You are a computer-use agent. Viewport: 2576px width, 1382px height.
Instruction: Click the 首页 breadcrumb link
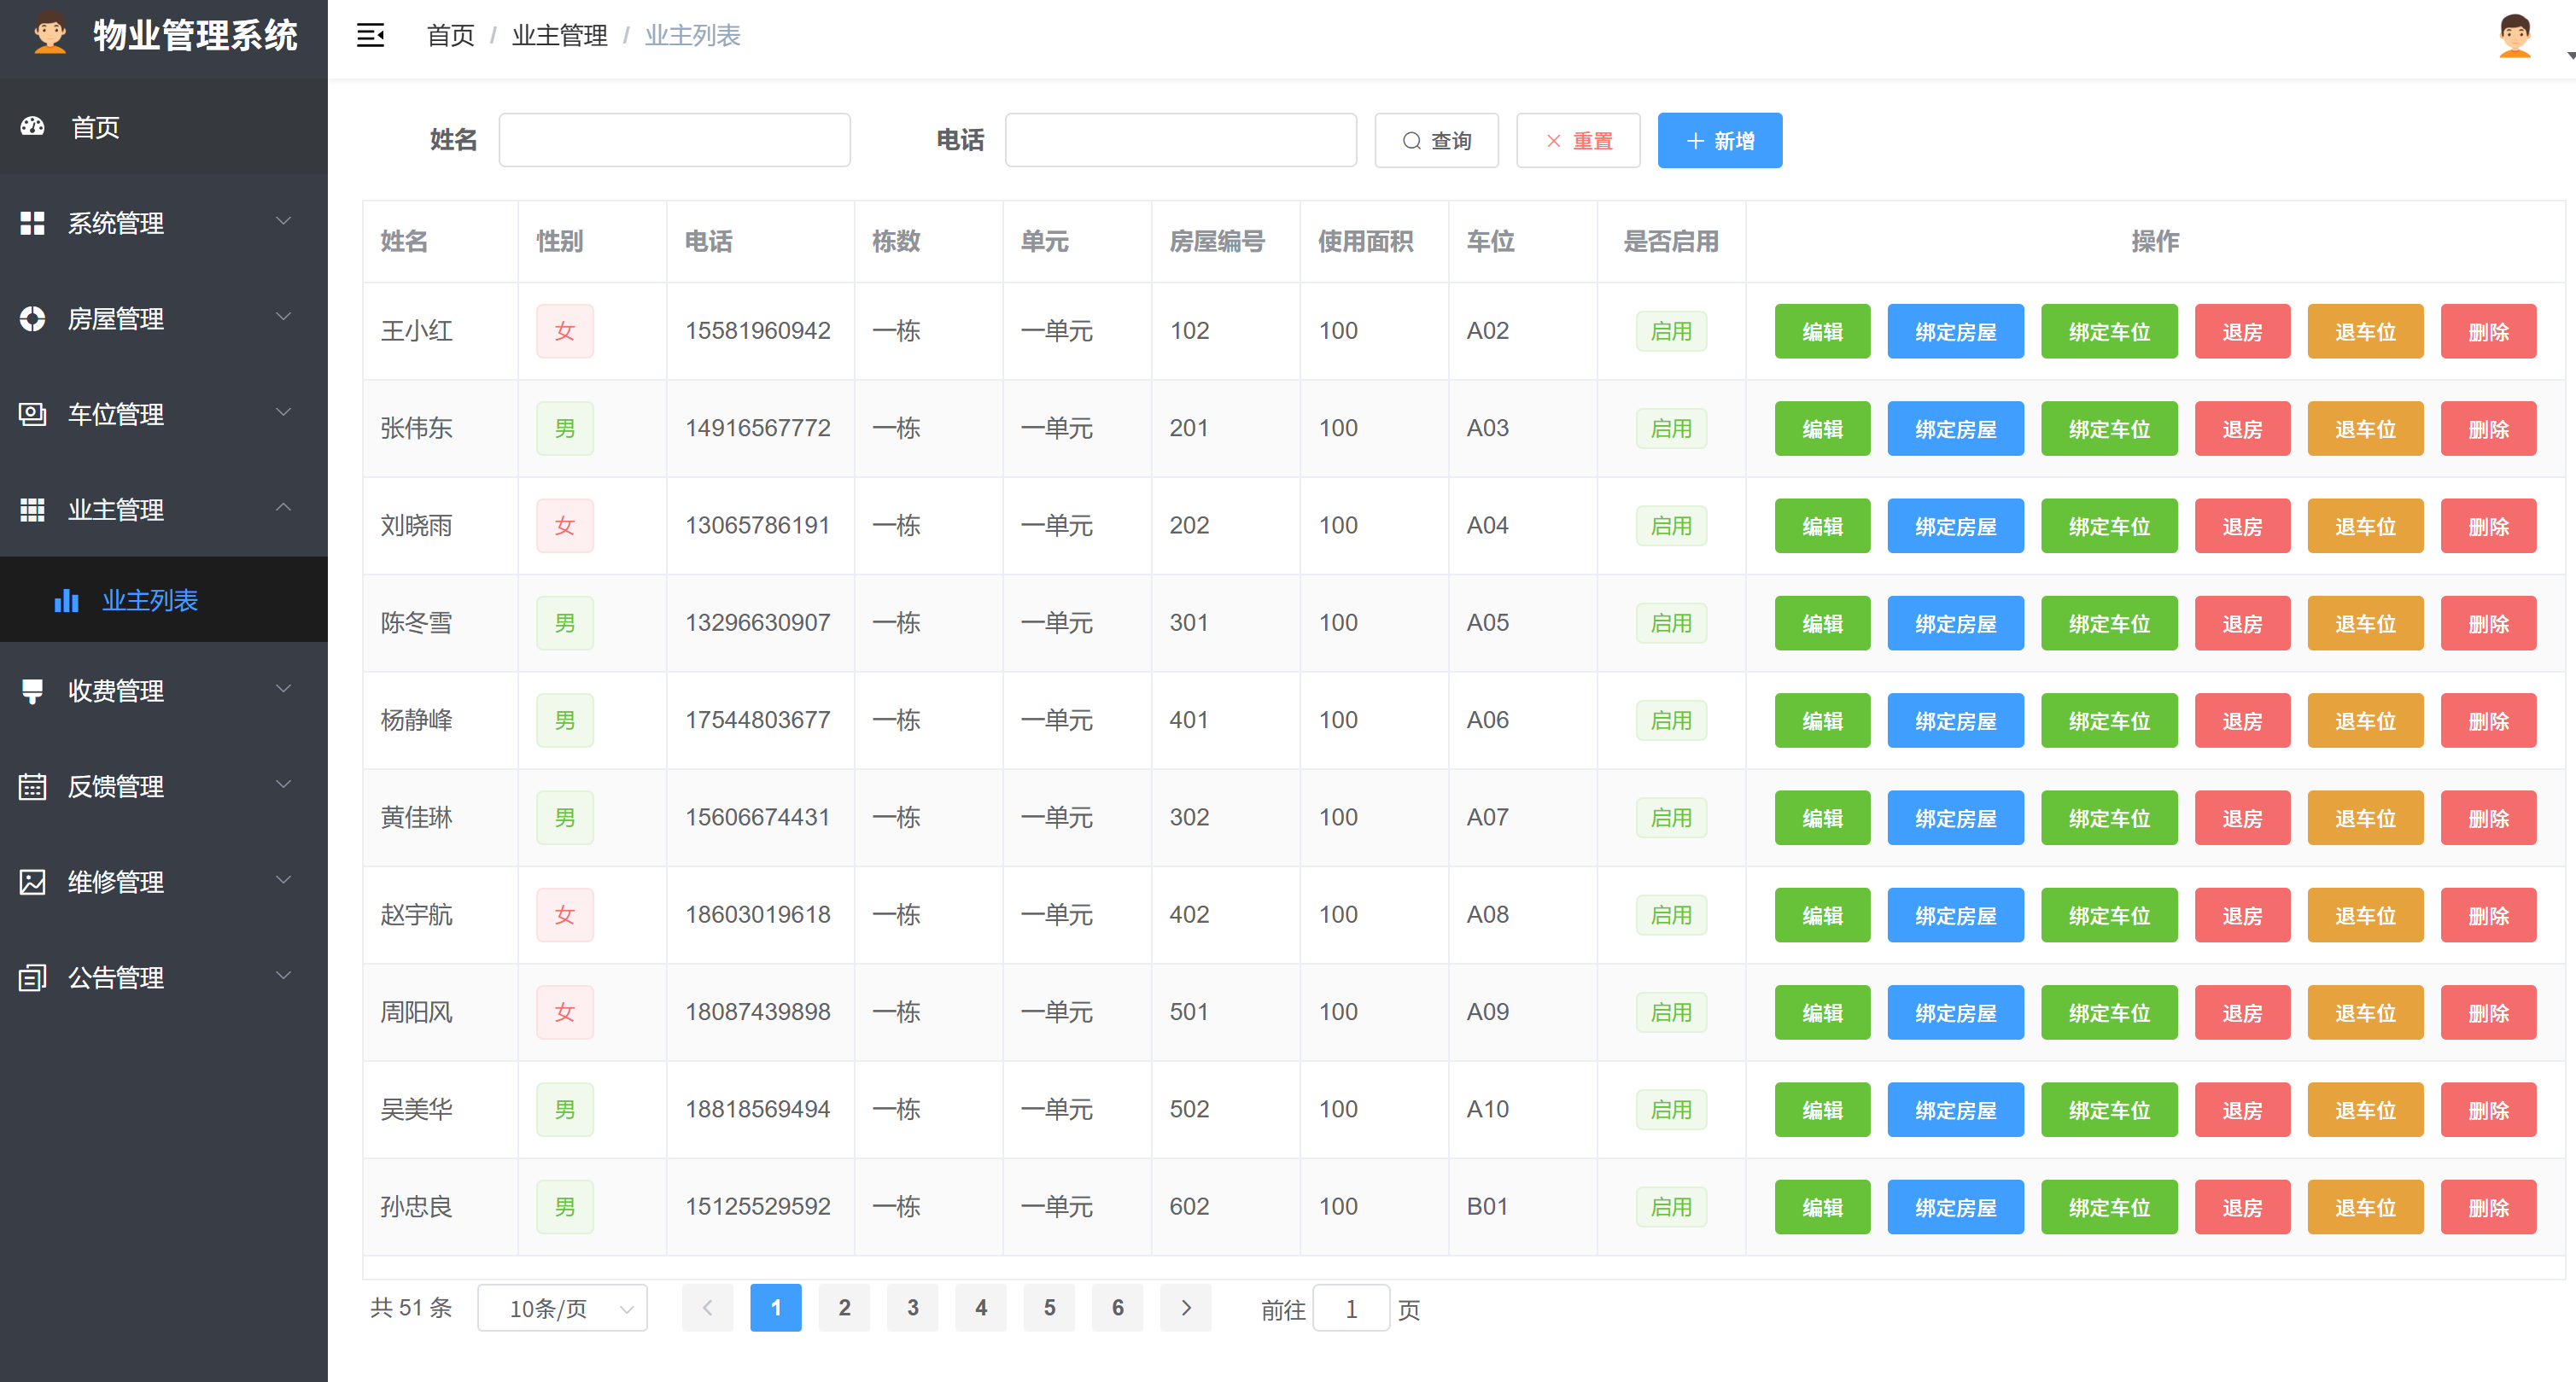click(451, 36)
